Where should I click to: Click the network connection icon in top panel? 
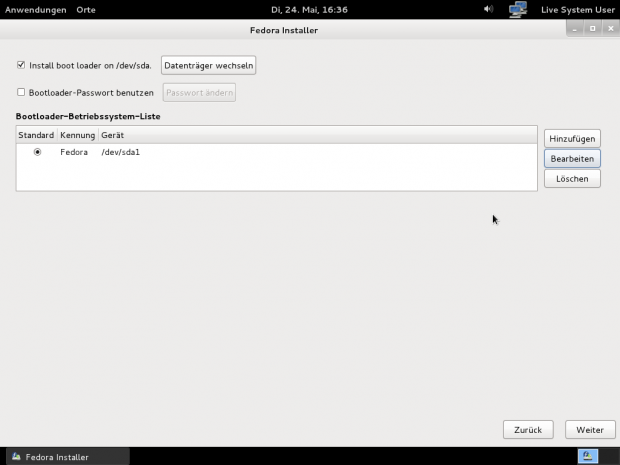click(x=517, y=9)
